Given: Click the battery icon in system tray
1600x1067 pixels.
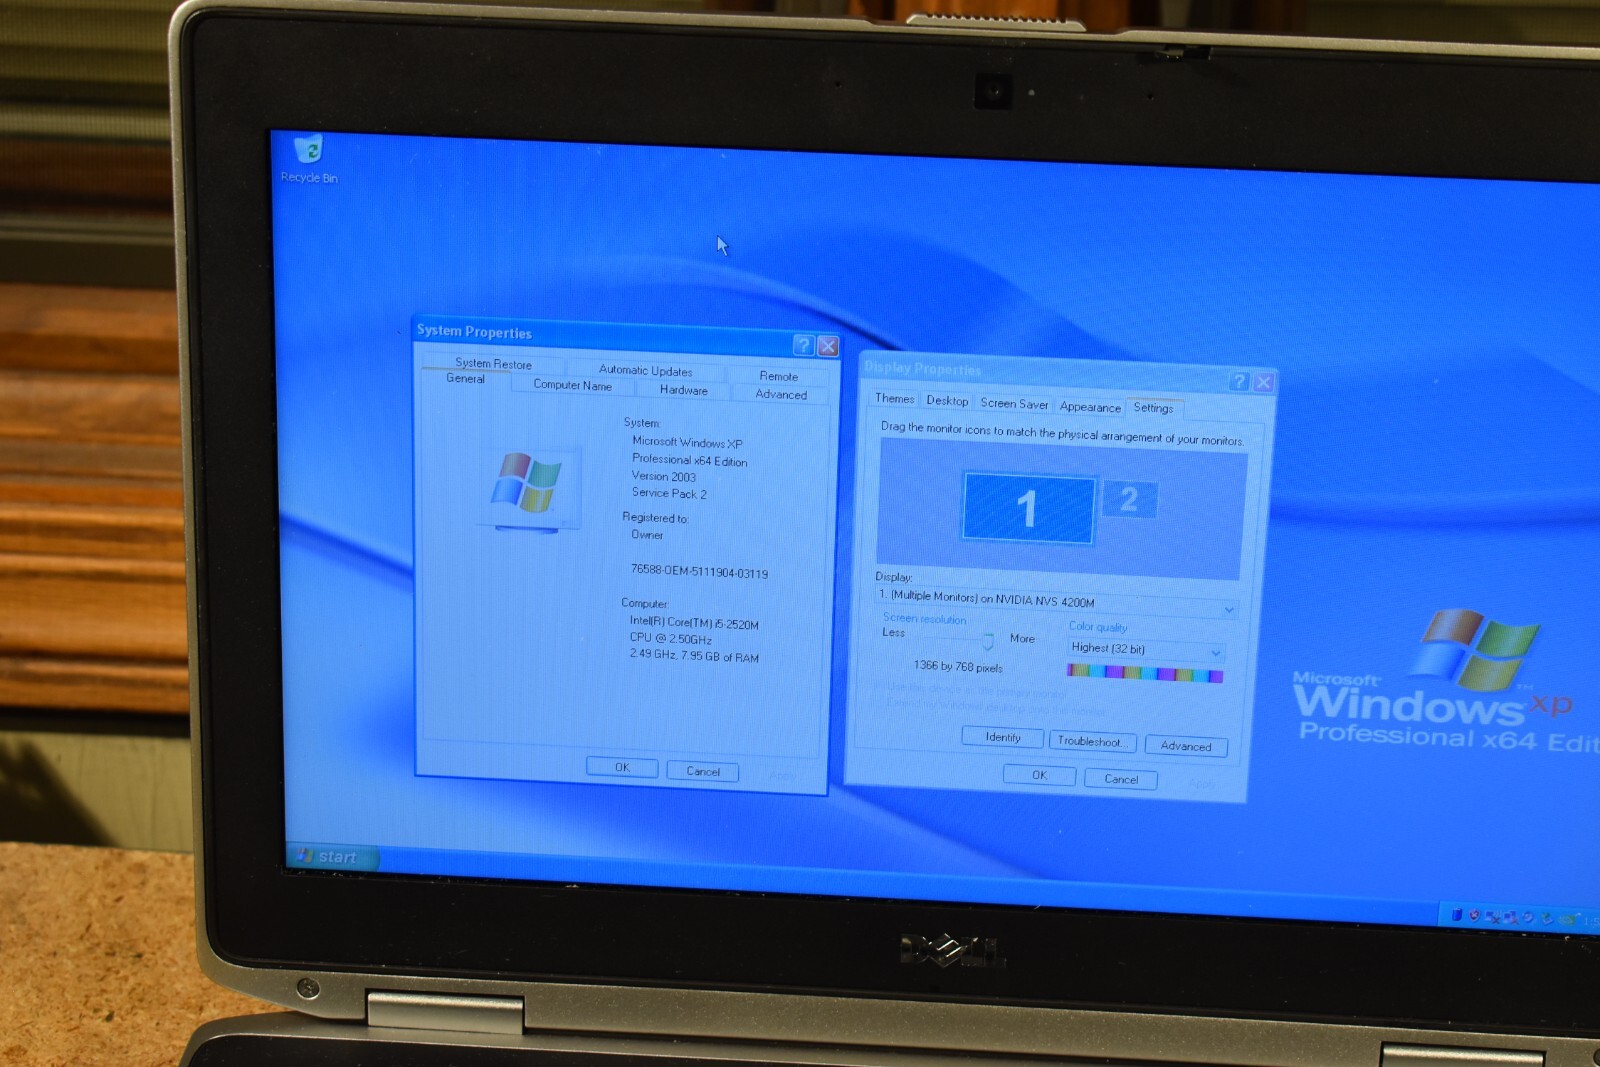Looking at the screenshot, I should tap(1457, 915).
